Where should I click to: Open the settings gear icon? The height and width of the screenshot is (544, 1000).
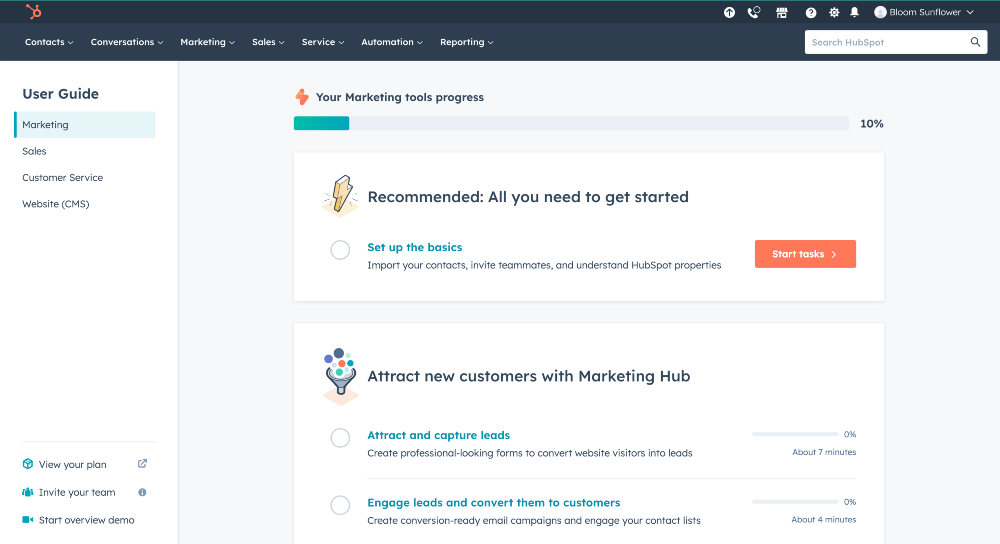(x=834, y=12)
